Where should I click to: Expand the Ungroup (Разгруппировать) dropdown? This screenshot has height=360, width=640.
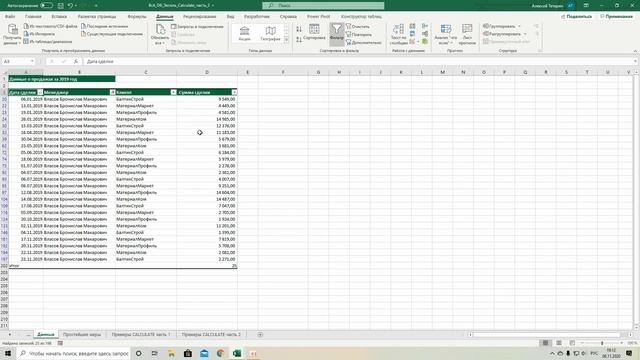525,34
